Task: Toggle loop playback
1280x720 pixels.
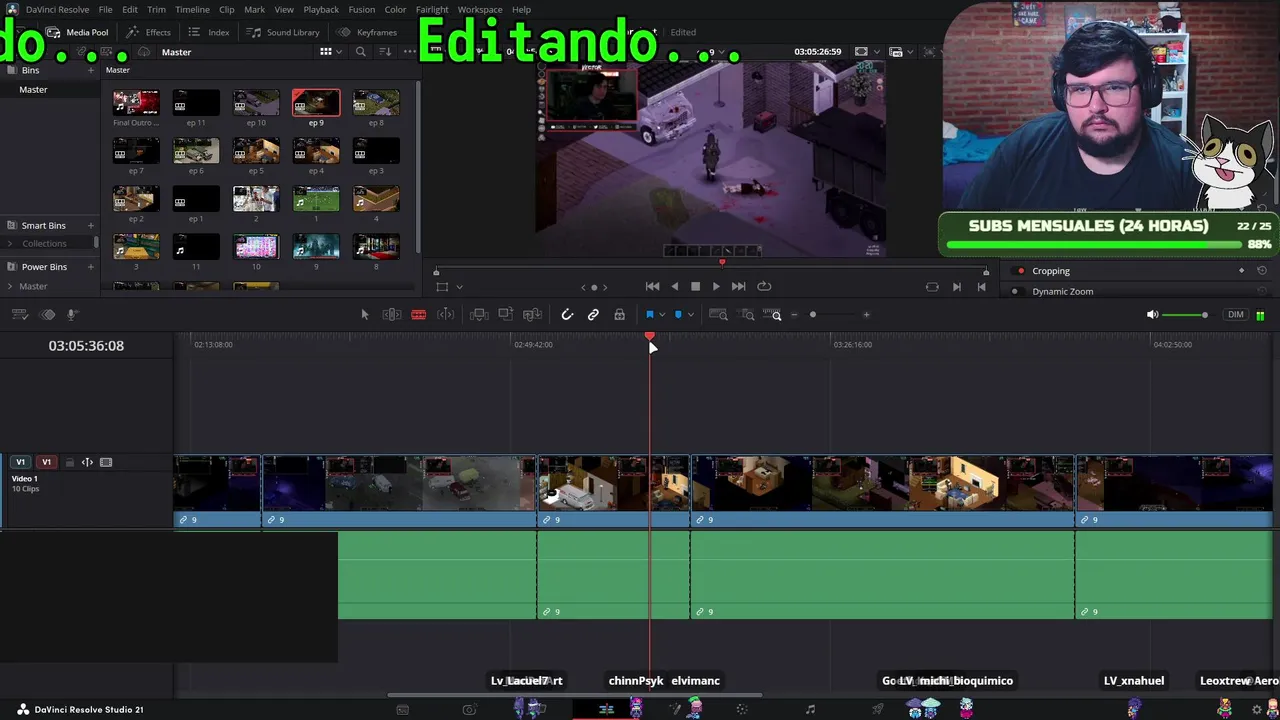Action: click(x=764, y=287)
